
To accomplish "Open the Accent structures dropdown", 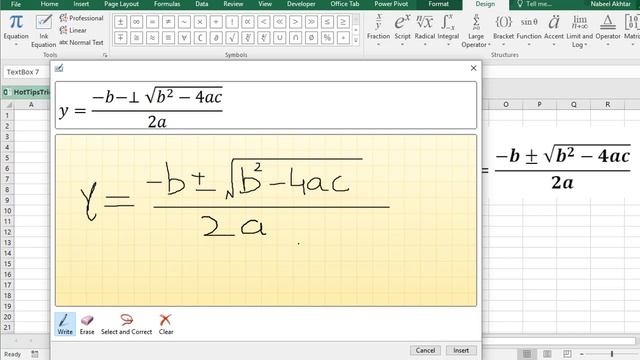I will 553,30.
